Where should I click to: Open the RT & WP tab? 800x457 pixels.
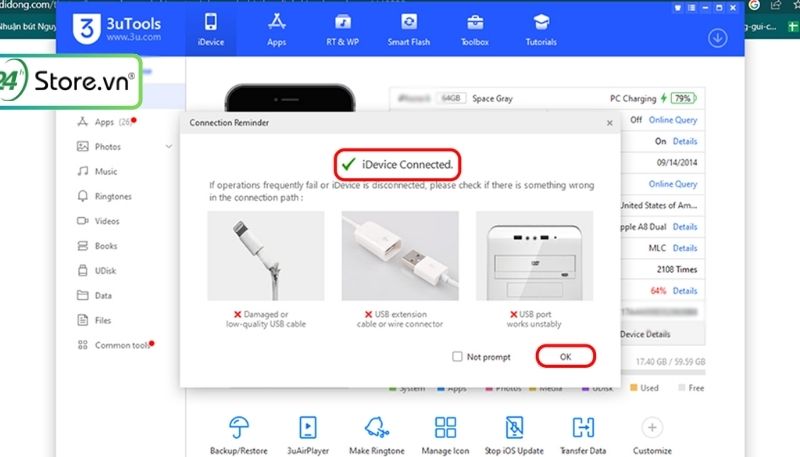pos(342,30)
